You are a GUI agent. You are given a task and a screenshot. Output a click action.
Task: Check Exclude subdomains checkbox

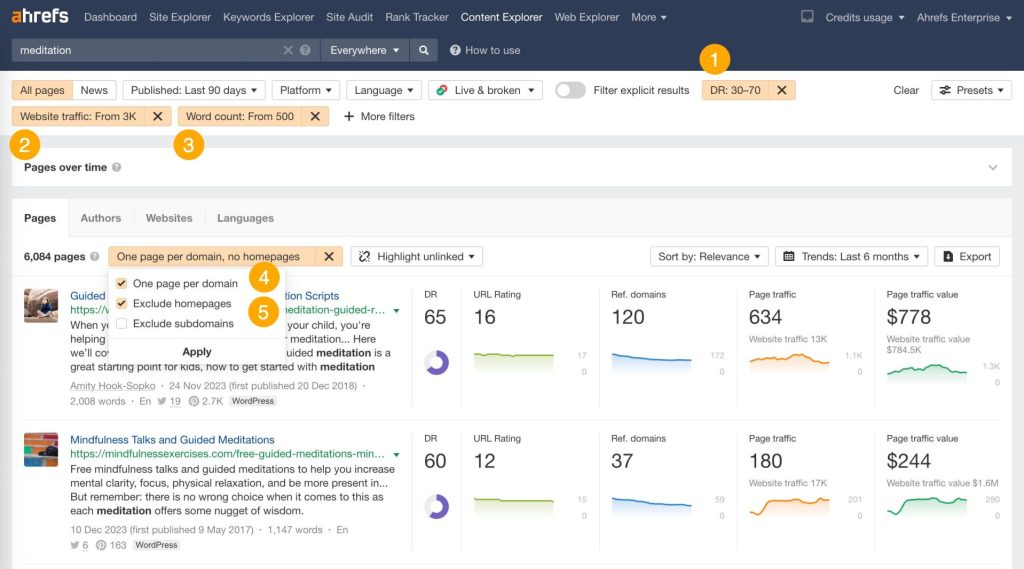[121, 323]
